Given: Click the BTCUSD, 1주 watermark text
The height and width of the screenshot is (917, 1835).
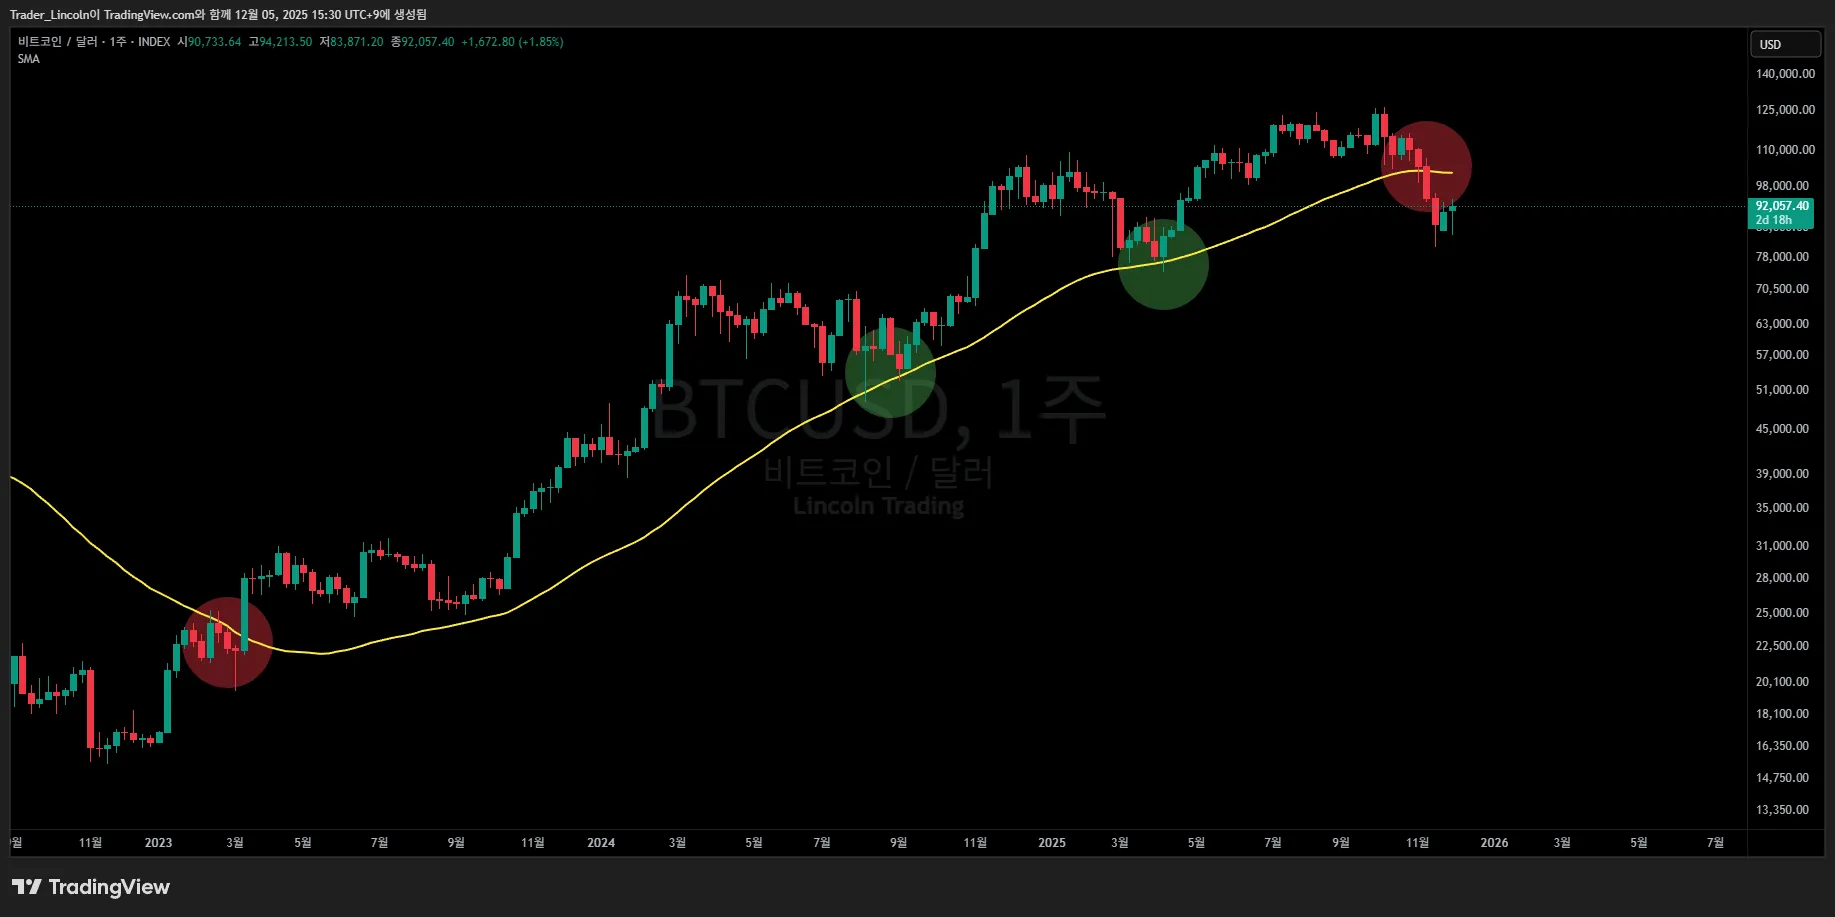Looking at the screenshot, I should 878,410.
